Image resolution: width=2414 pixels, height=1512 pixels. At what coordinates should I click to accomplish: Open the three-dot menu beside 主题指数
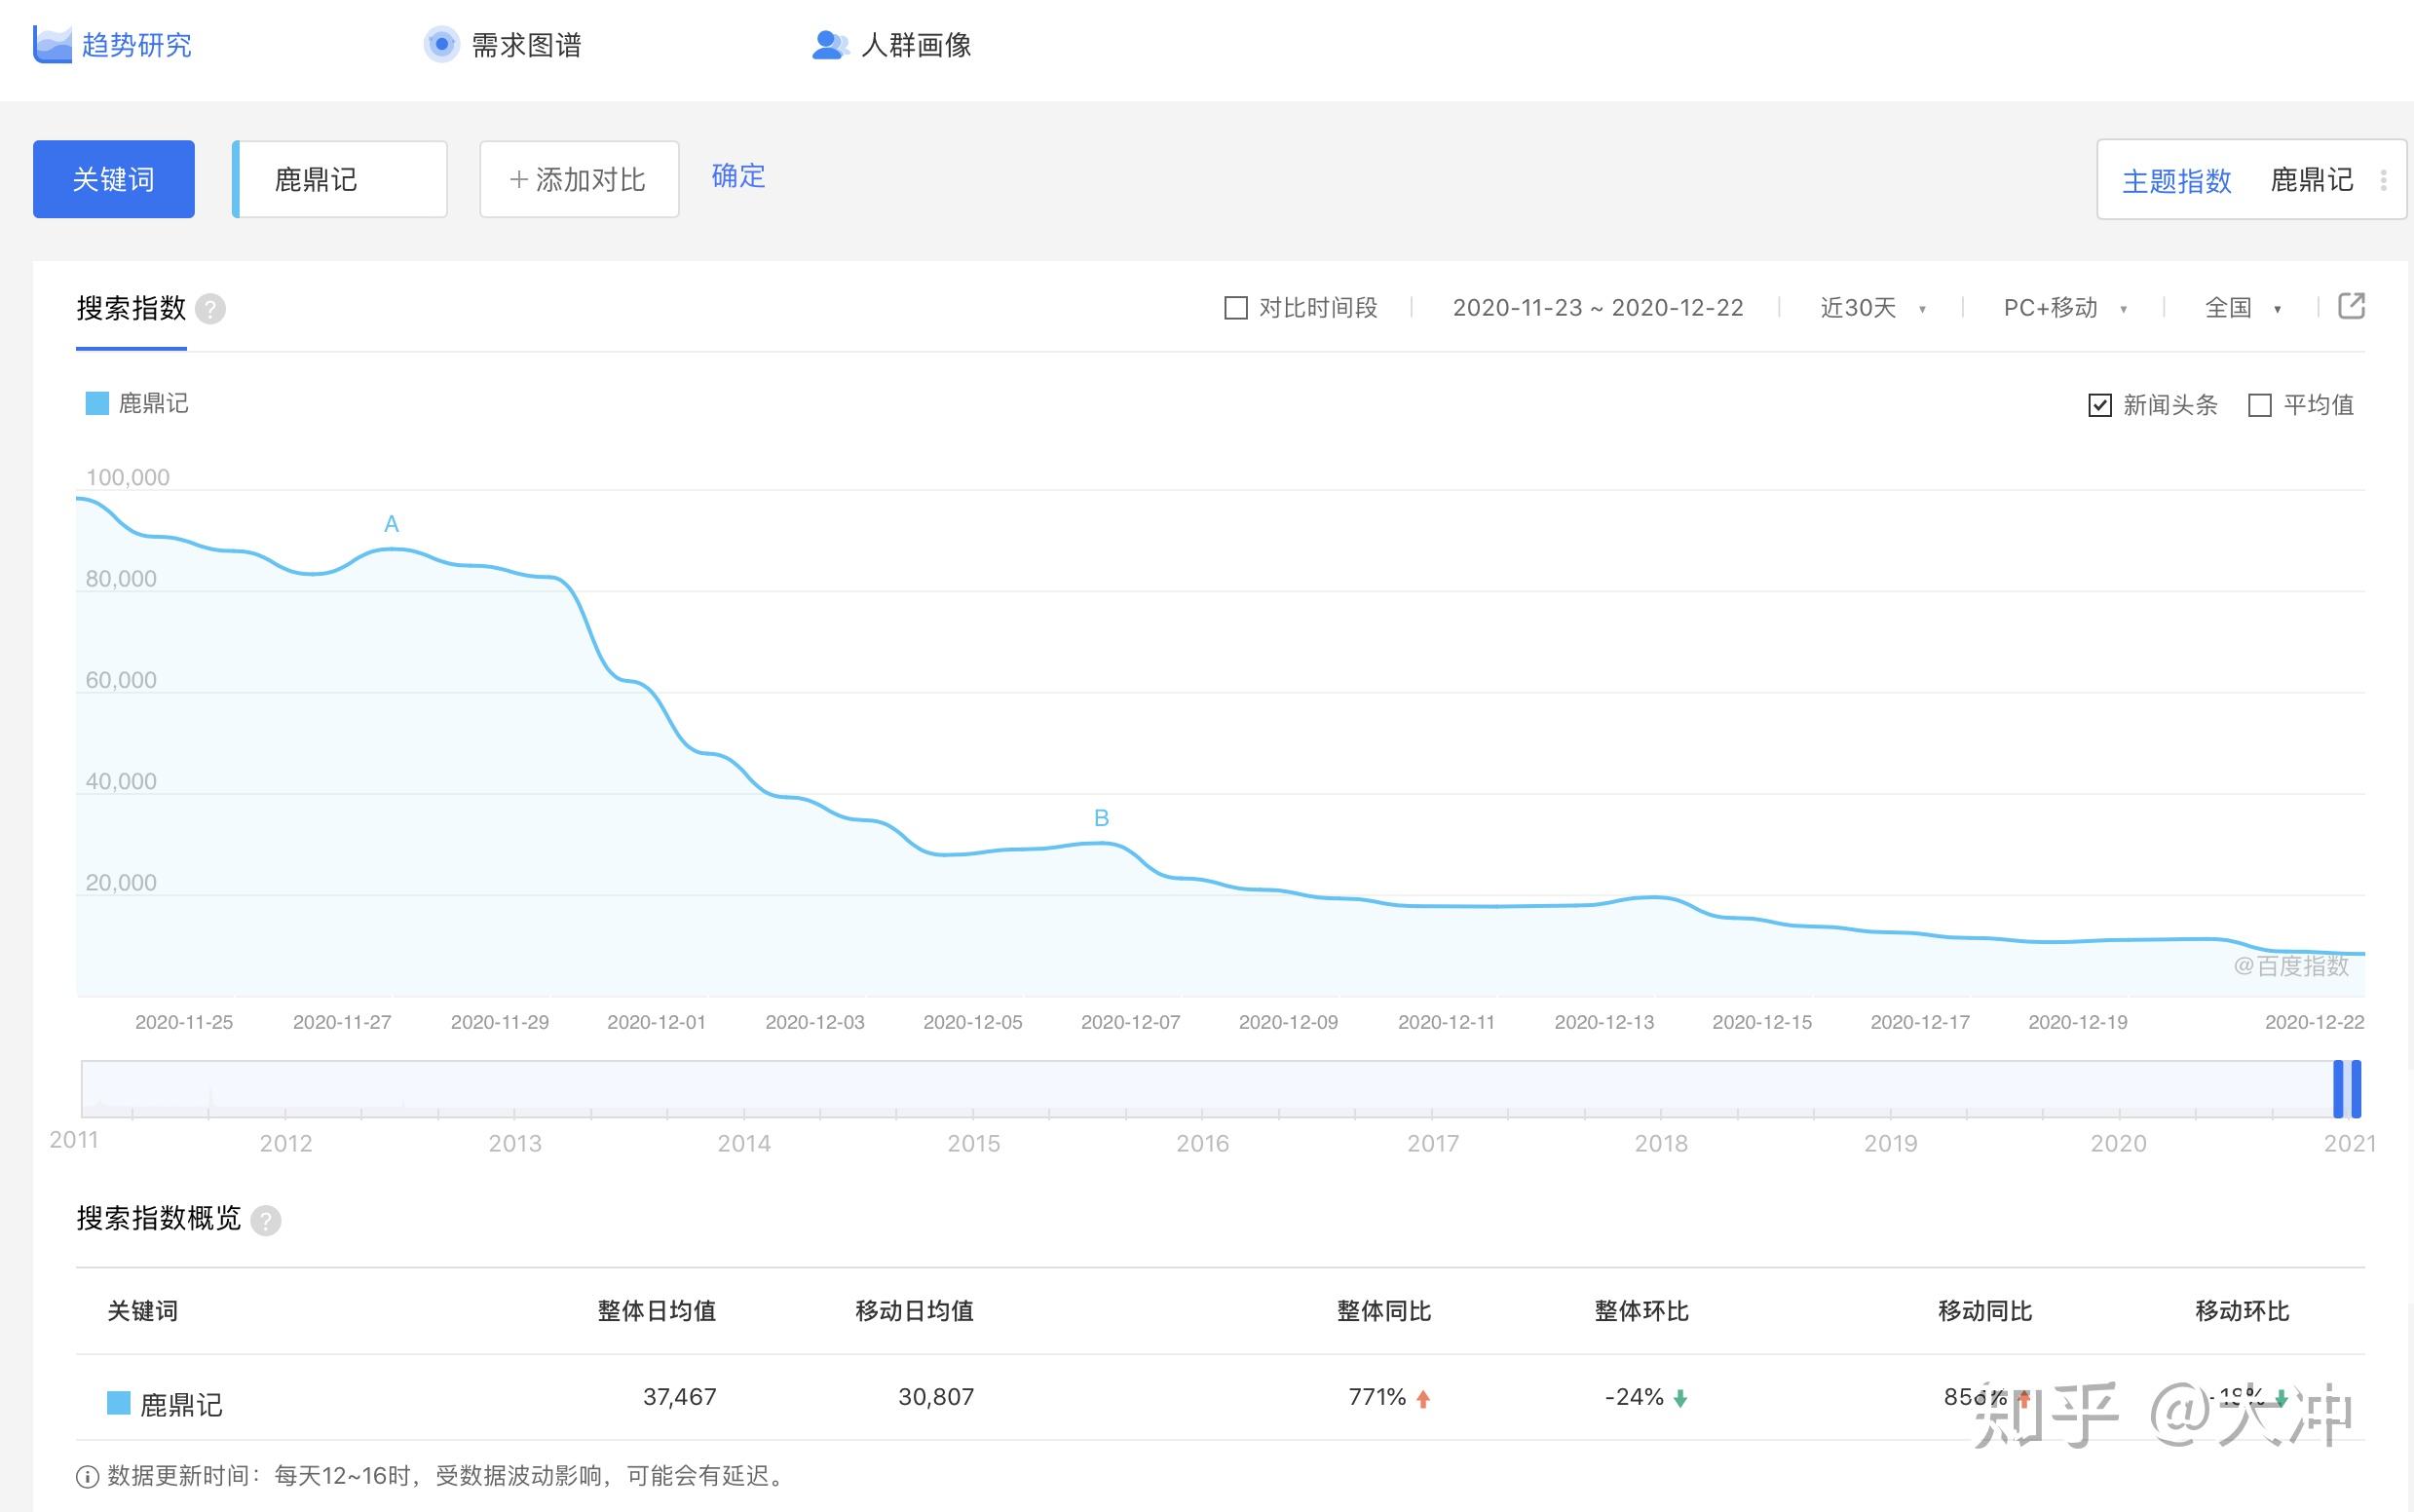tap(2384, 180)
